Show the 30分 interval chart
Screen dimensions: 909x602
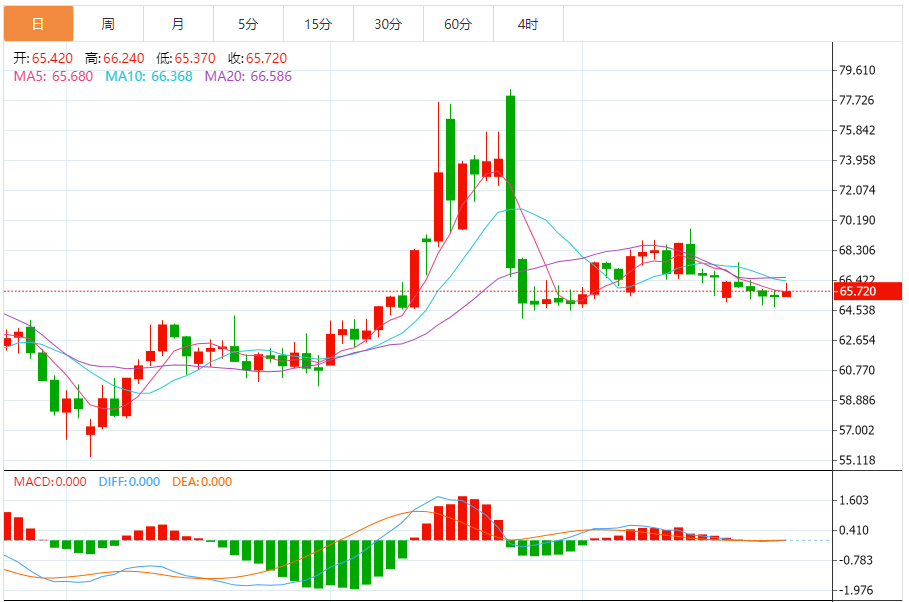coord(388,24)
